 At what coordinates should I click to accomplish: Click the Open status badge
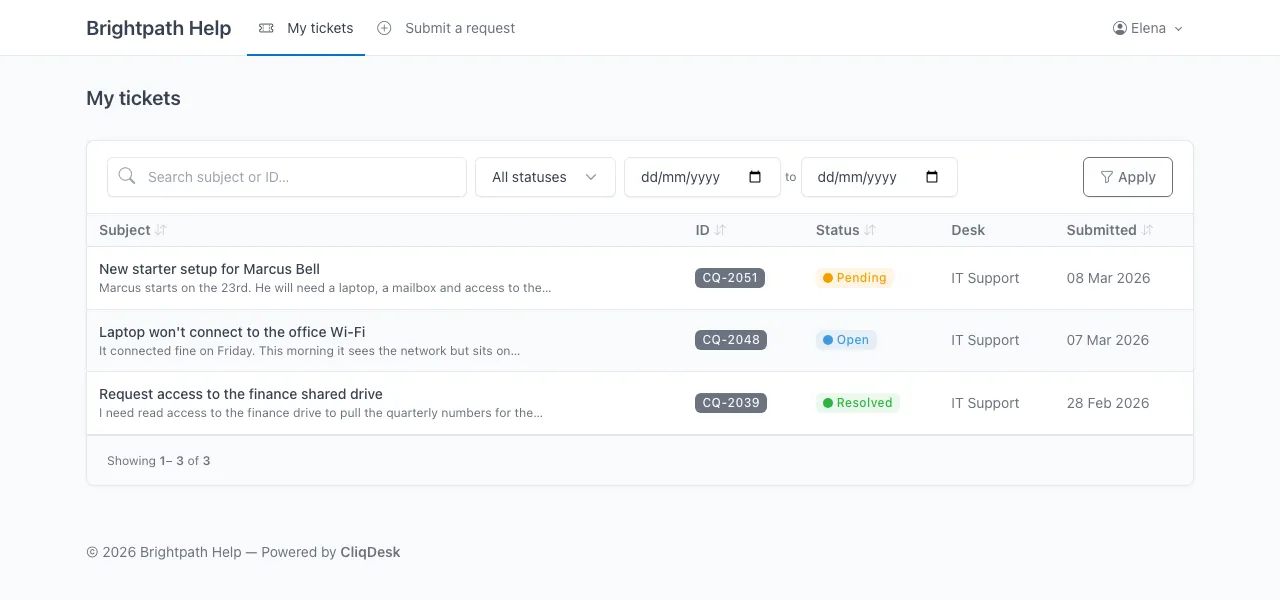coord(846,340)
